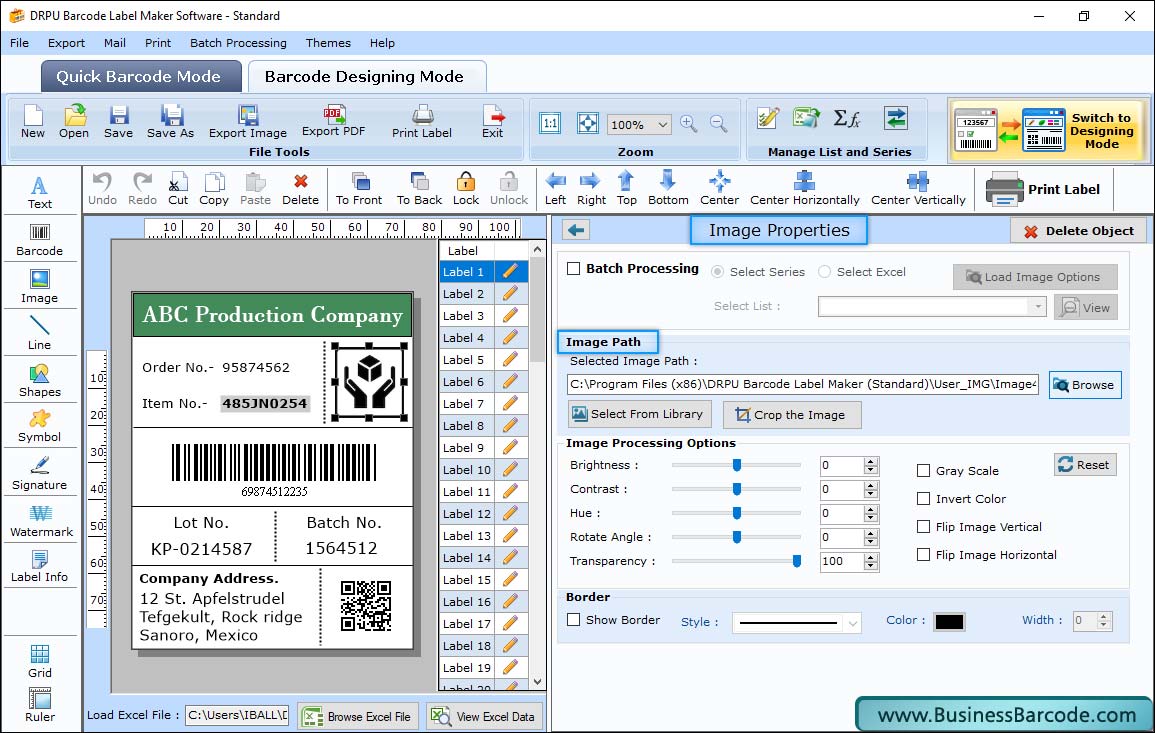The width and height of the screenshot is (1155, 733).
Task: Choose the Image tool in sidebar
Action: pos(40,287)
